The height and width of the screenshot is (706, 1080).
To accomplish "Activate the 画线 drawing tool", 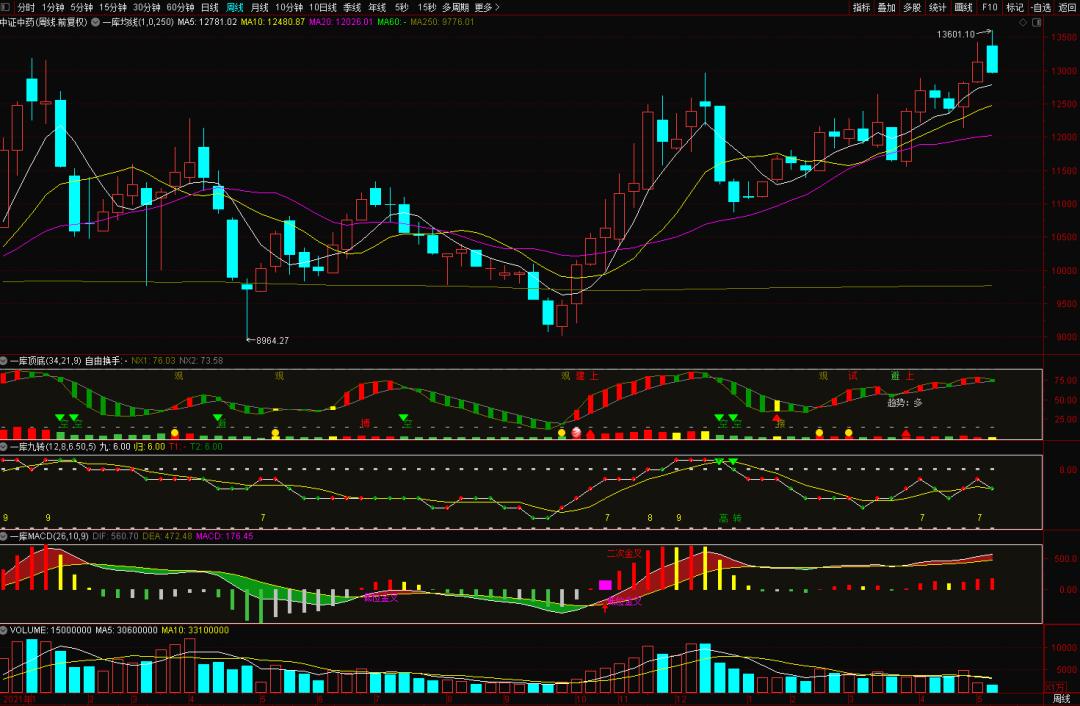I will pyautogui.click(x=964, y=8).
